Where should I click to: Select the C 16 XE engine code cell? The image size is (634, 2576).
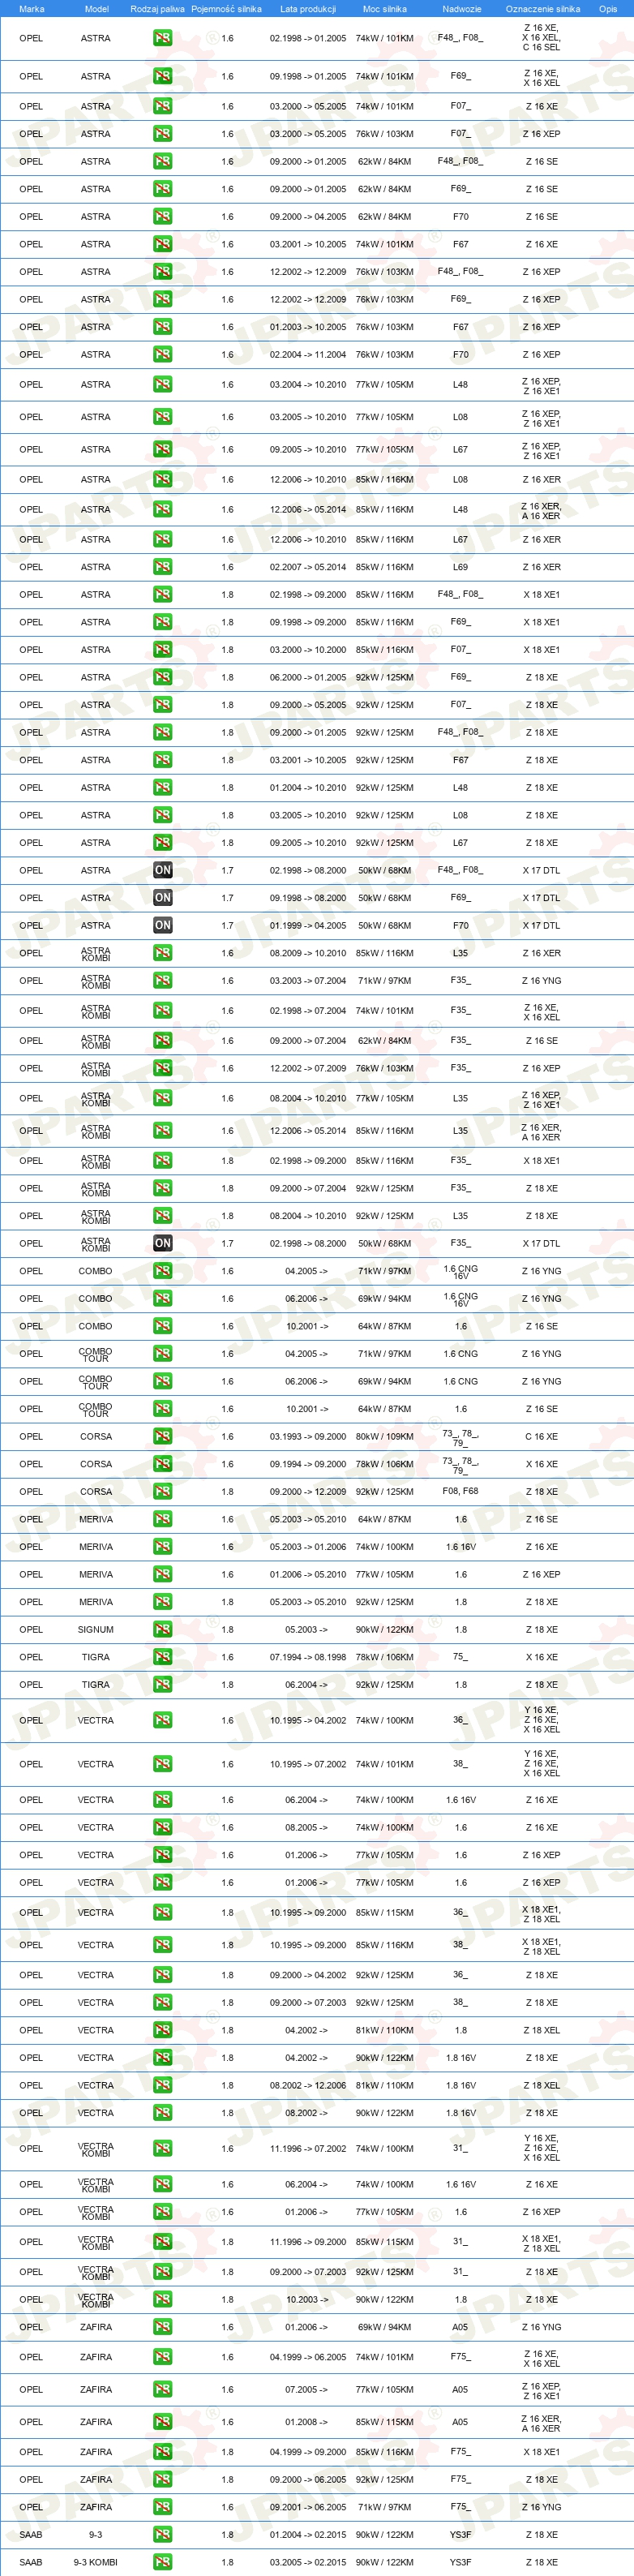[x=541, y=1436]
